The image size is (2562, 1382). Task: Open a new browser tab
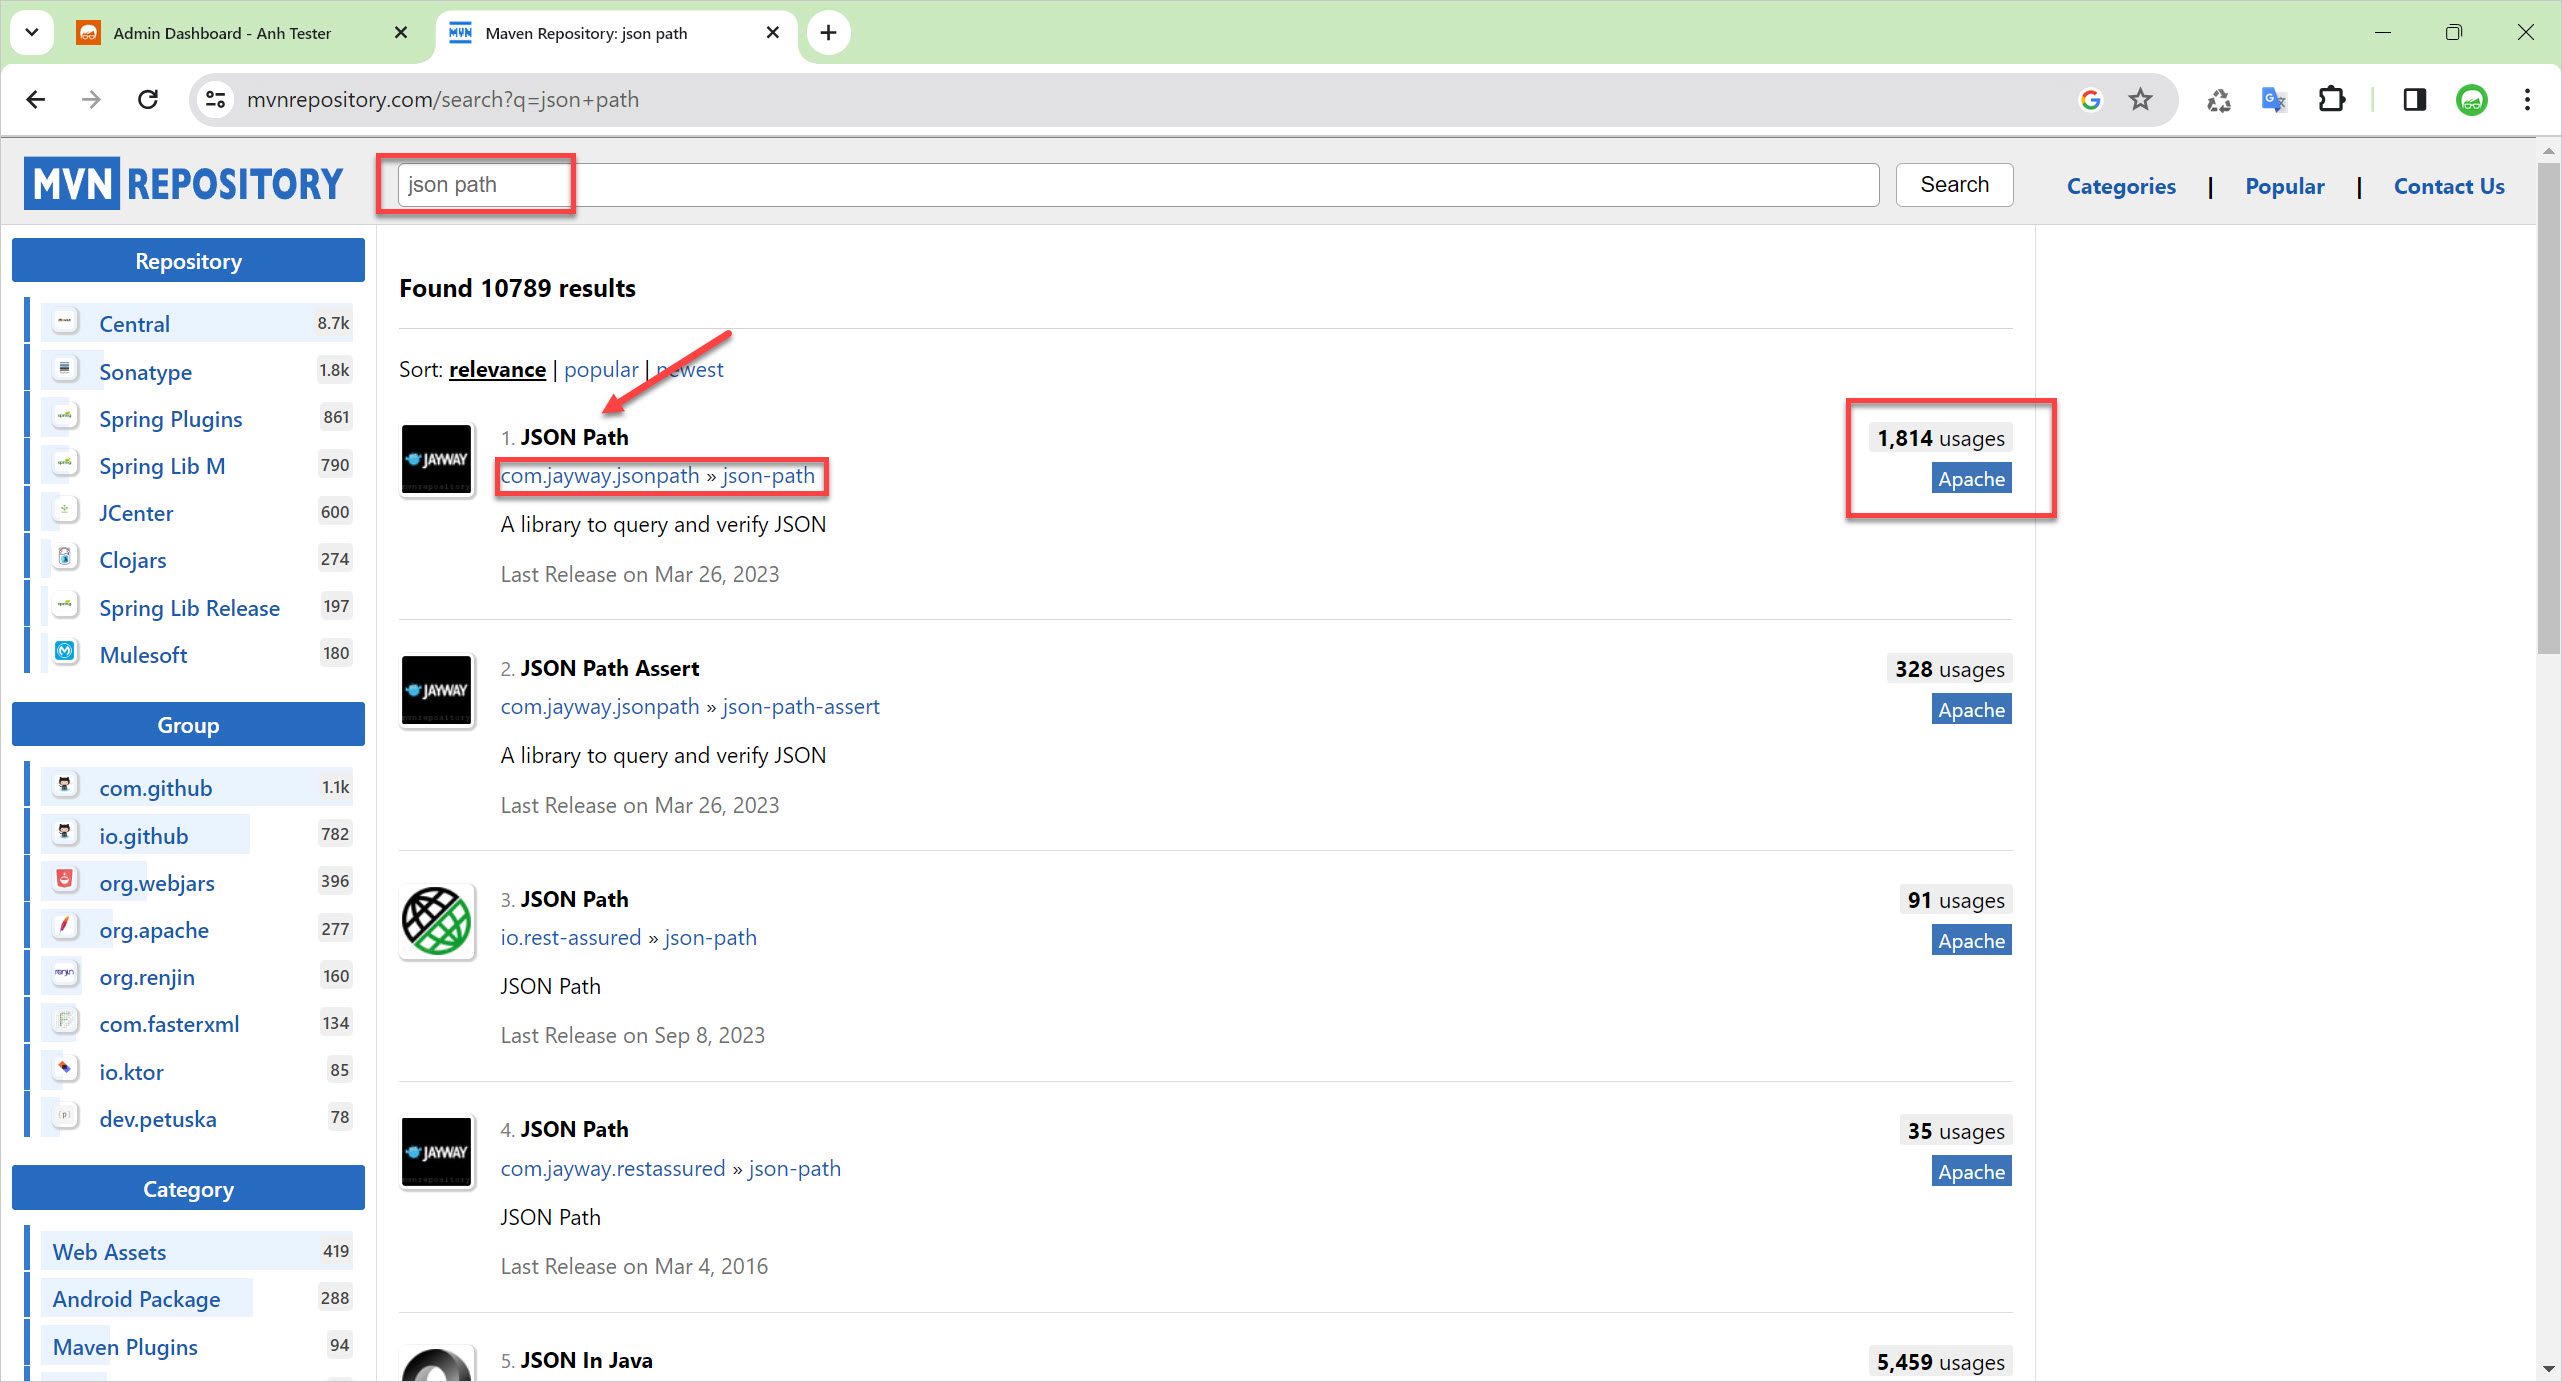coord(828,33)
